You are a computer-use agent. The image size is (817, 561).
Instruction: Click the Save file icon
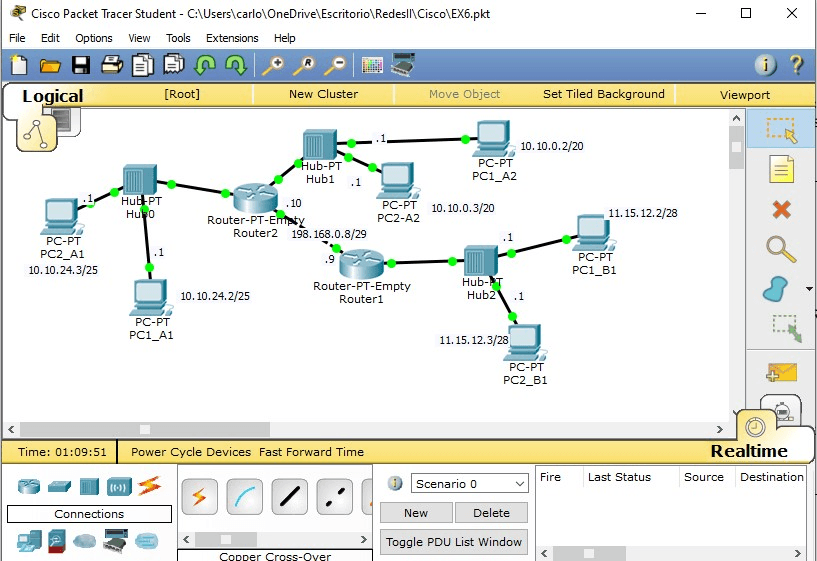point(81,66)
